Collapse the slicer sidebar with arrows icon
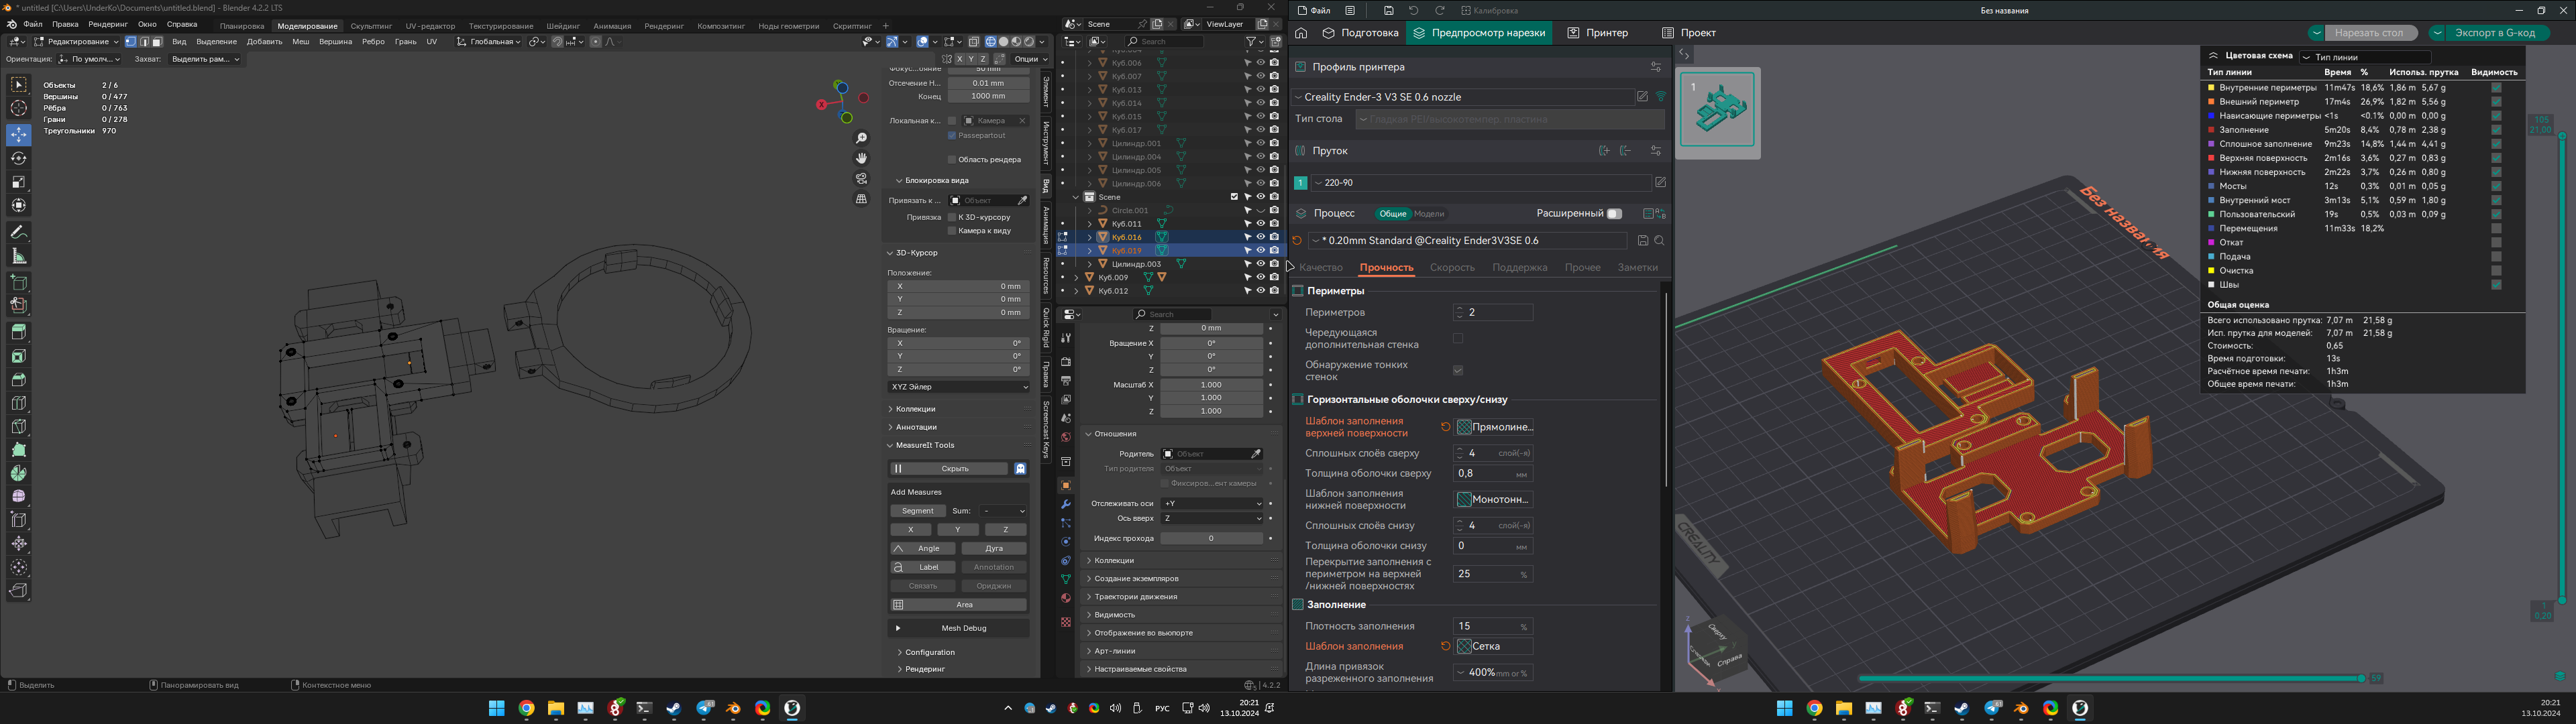This screenshot has width=2576, height=724. pyautogui.click(x=1685, y=54)
